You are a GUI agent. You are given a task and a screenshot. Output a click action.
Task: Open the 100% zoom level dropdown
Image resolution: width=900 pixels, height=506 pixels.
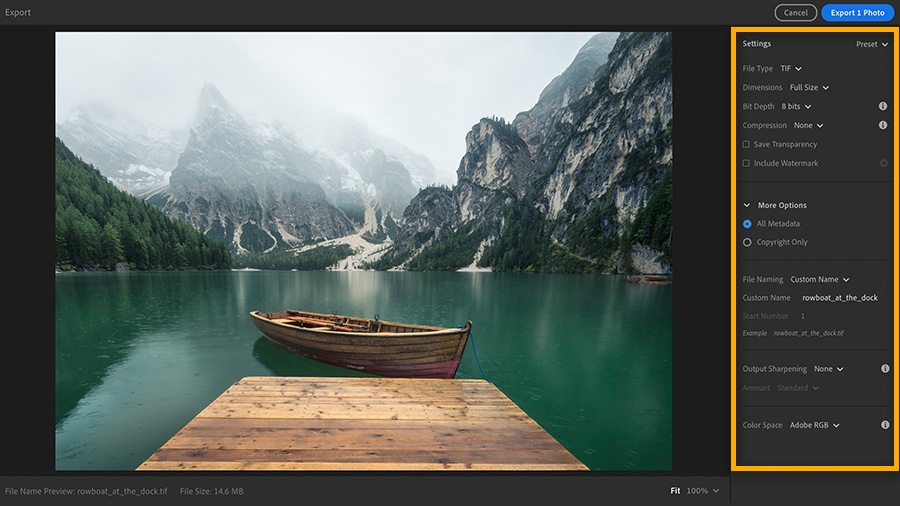pyautogui.click(x=703, y=491)
